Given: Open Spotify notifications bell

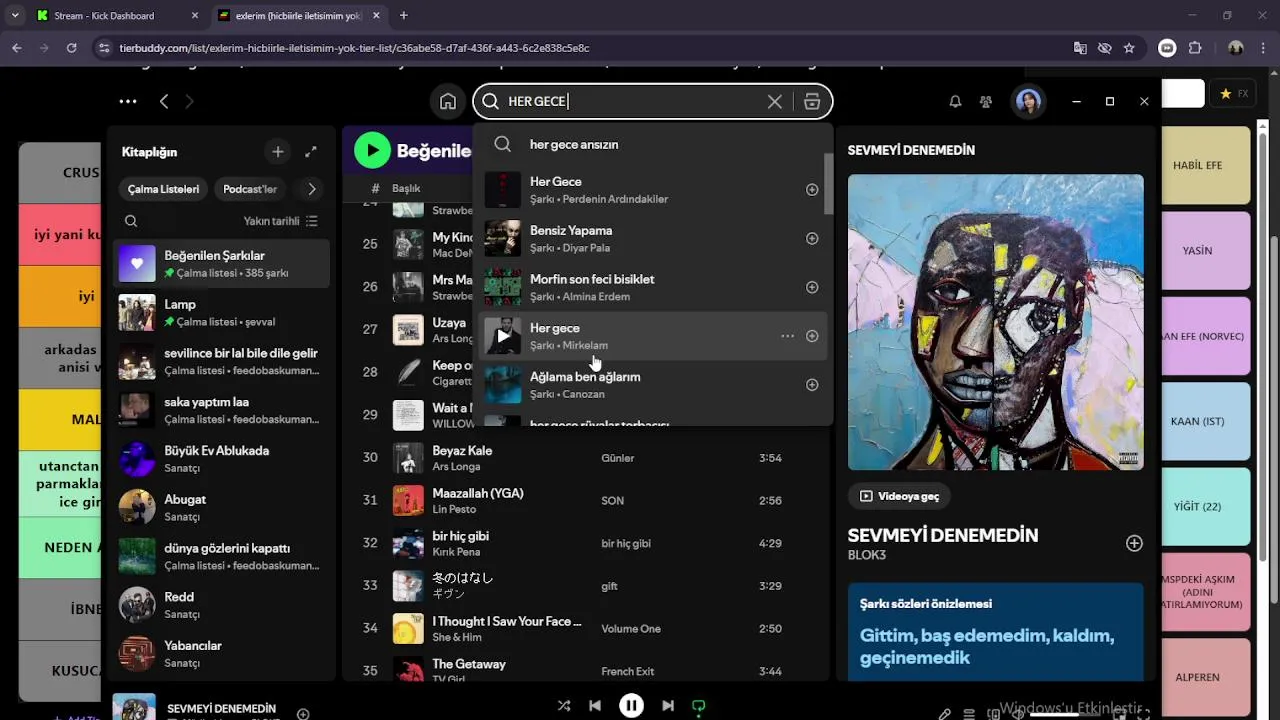Looking at the screenshot, I should 955,101.
